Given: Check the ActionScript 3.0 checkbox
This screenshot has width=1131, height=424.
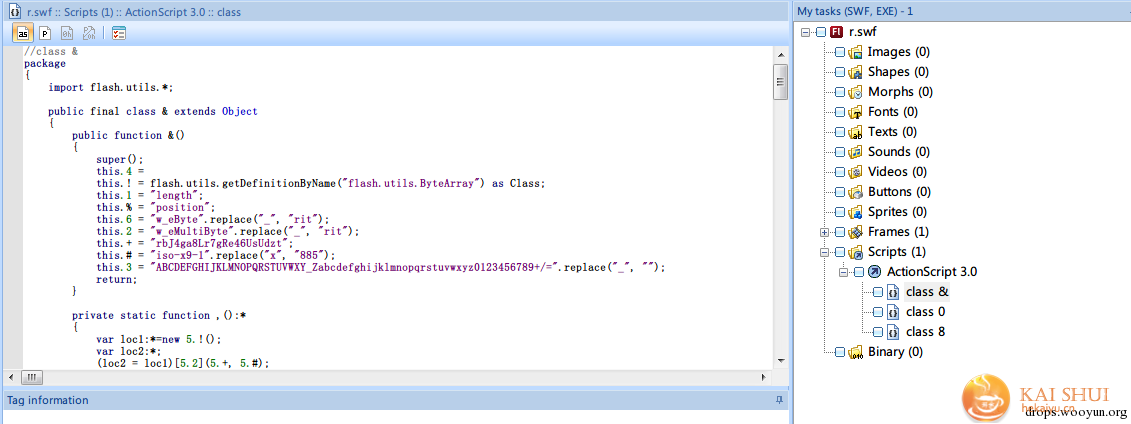Looking at the screenshot, I should click(x=858, y=272).
